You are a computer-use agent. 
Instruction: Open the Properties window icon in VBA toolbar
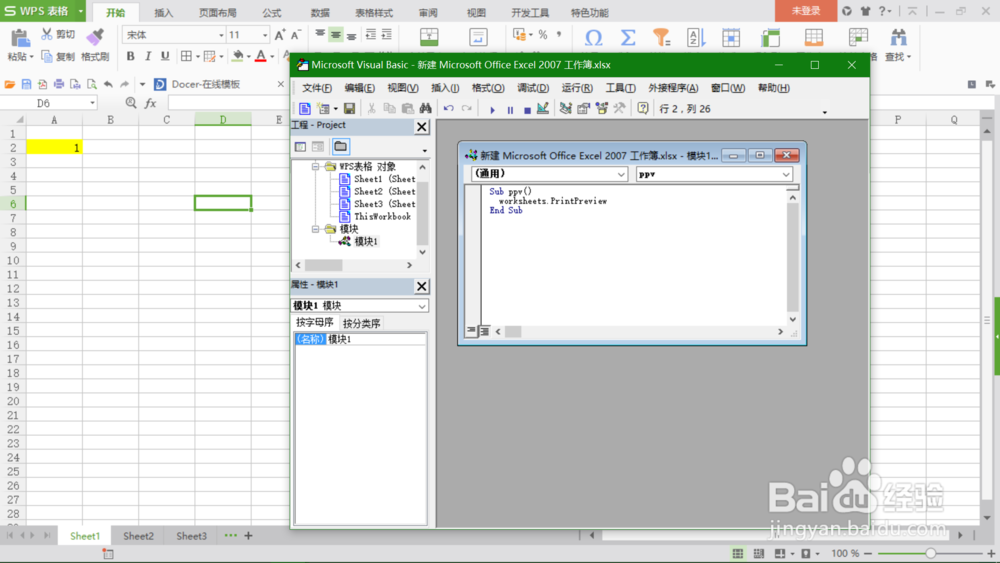[x=583, y=108]
